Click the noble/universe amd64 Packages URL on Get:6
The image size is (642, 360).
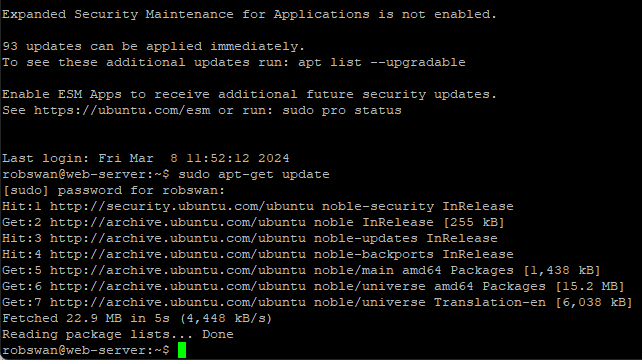[x=178, y=286]
